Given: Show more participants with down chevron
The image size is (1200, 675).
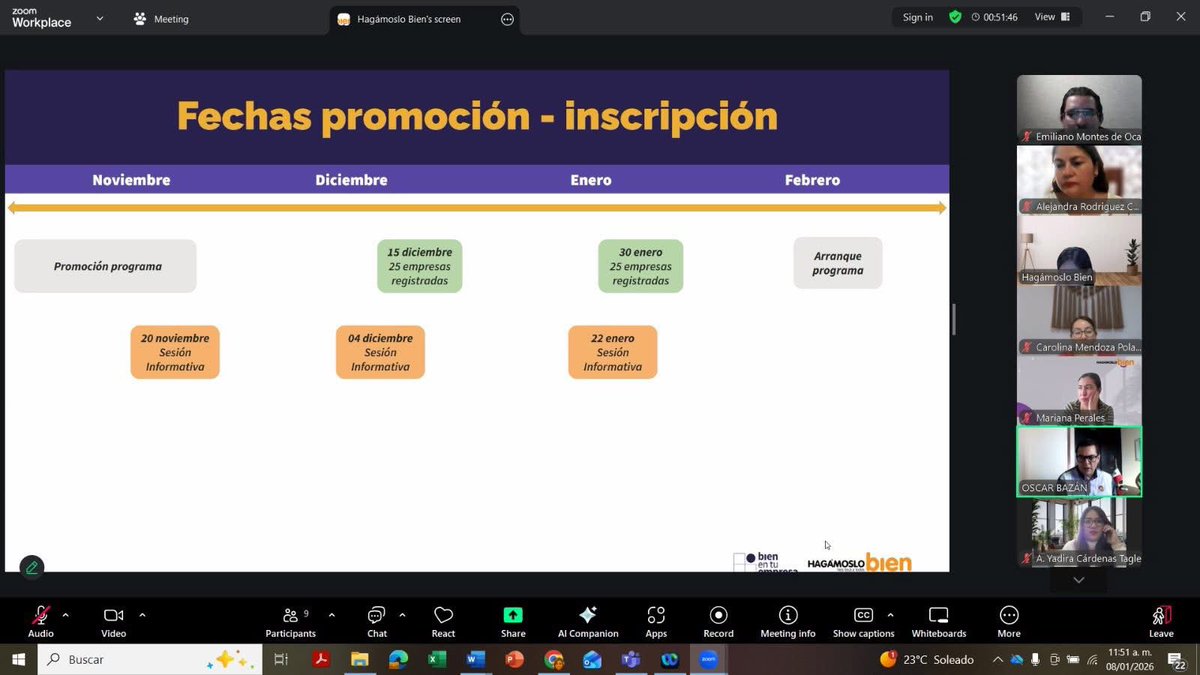Looking at the screenshot, I should tap(1079, 580).
